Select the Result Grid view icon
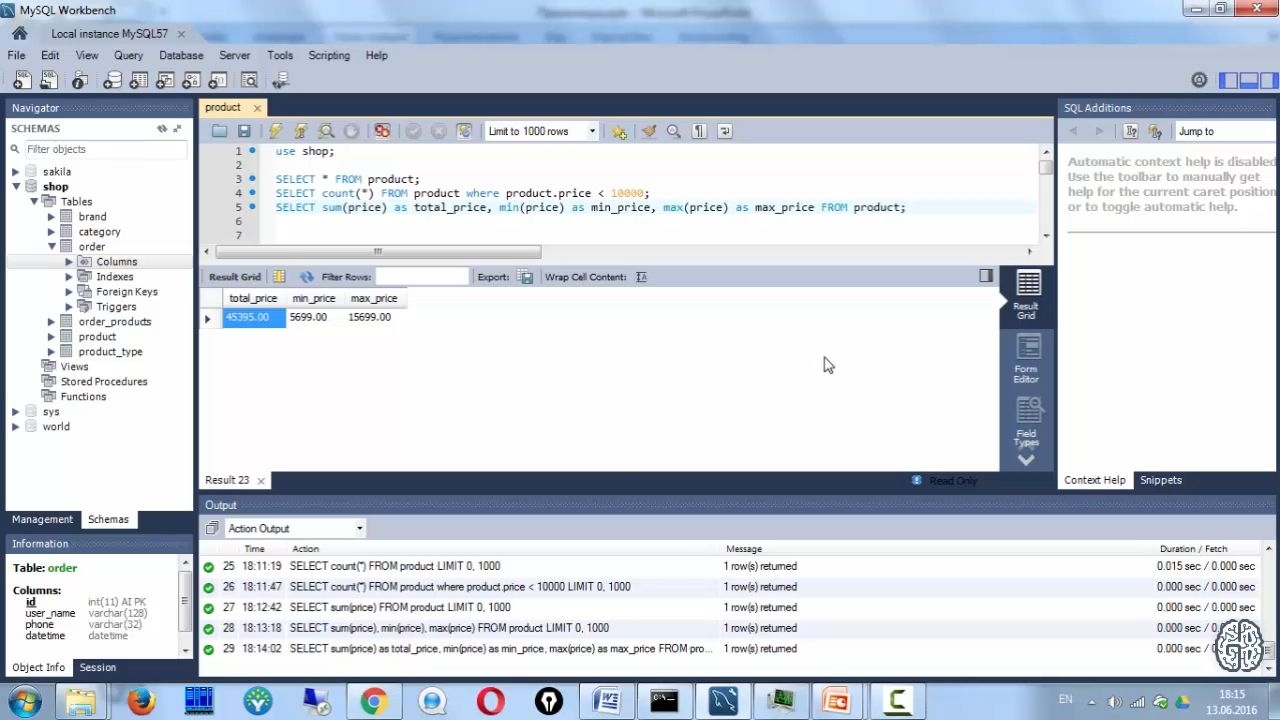1280x720 pixels. 1027,295
